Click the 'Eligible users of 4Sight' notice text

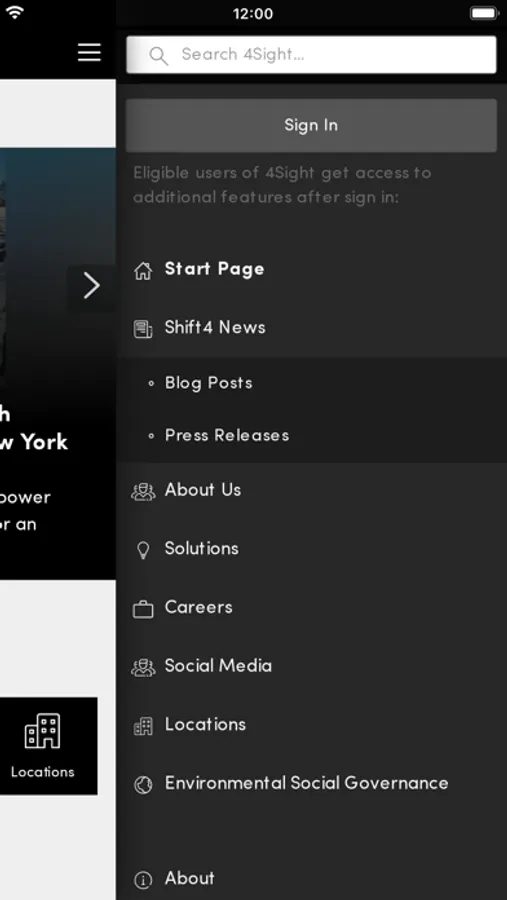282,185
